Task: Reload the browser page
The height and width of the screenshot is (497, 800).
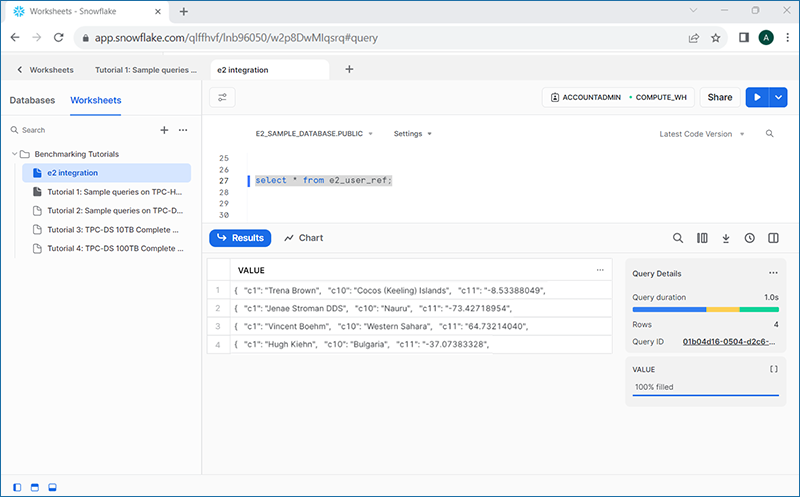Action: click(59, 38)
